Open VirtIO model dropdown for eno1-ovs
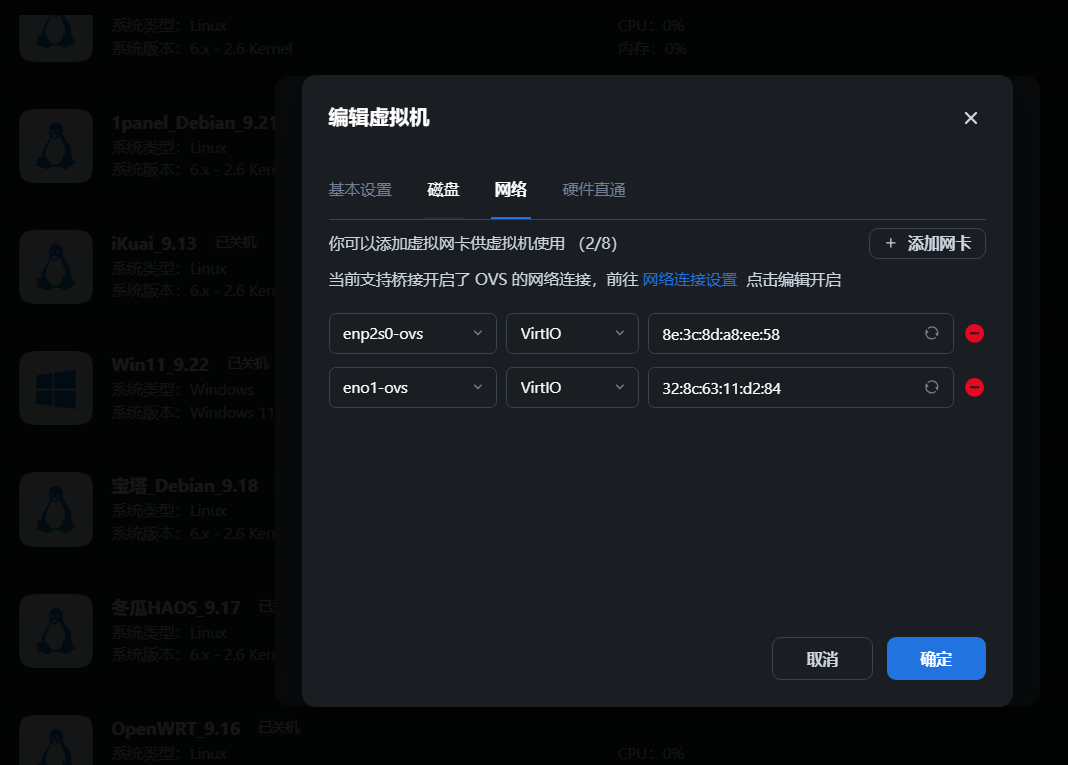 point(572,387)
